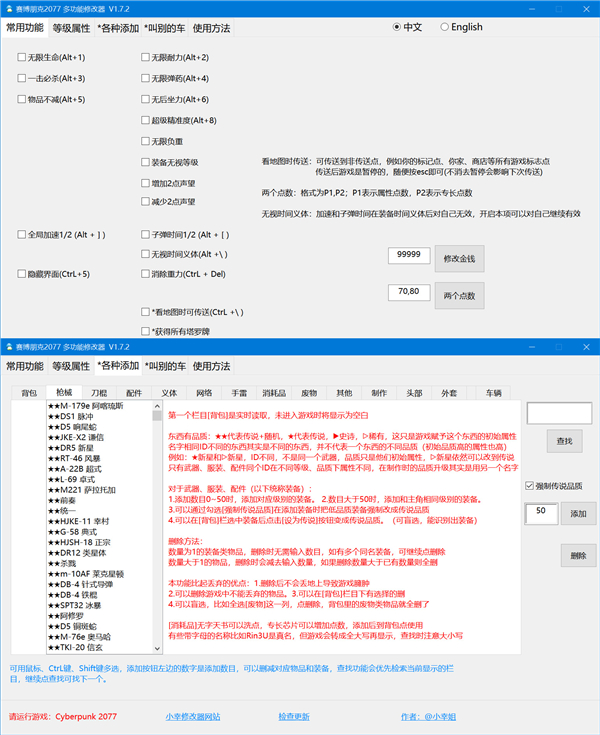The height and width of the screenshot is (735, 600).
Task: Toggle 无限负重 checkbox
Action: pos(145,141)
